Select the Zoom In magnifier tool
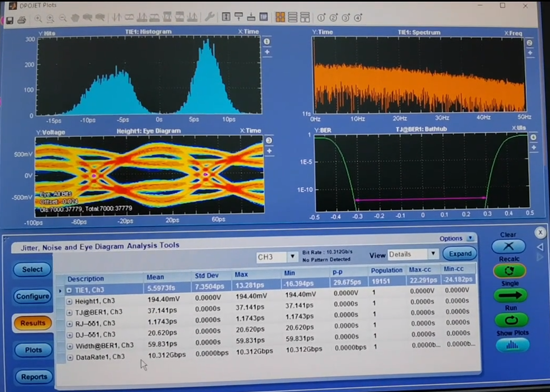 pyautogui.click(x=38, y=19)
